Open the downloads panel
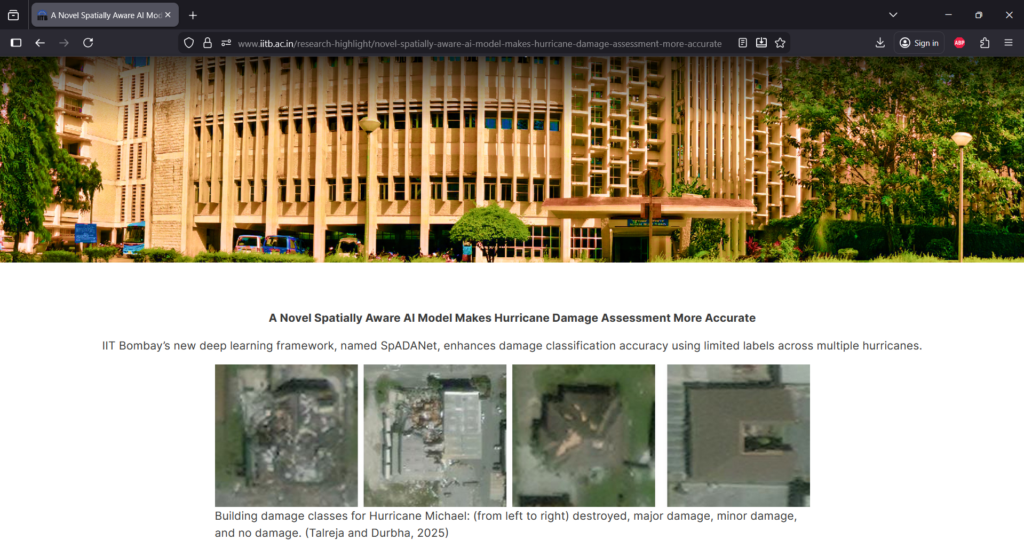This screenshot has height=540, width=1024. click(880, 43)
